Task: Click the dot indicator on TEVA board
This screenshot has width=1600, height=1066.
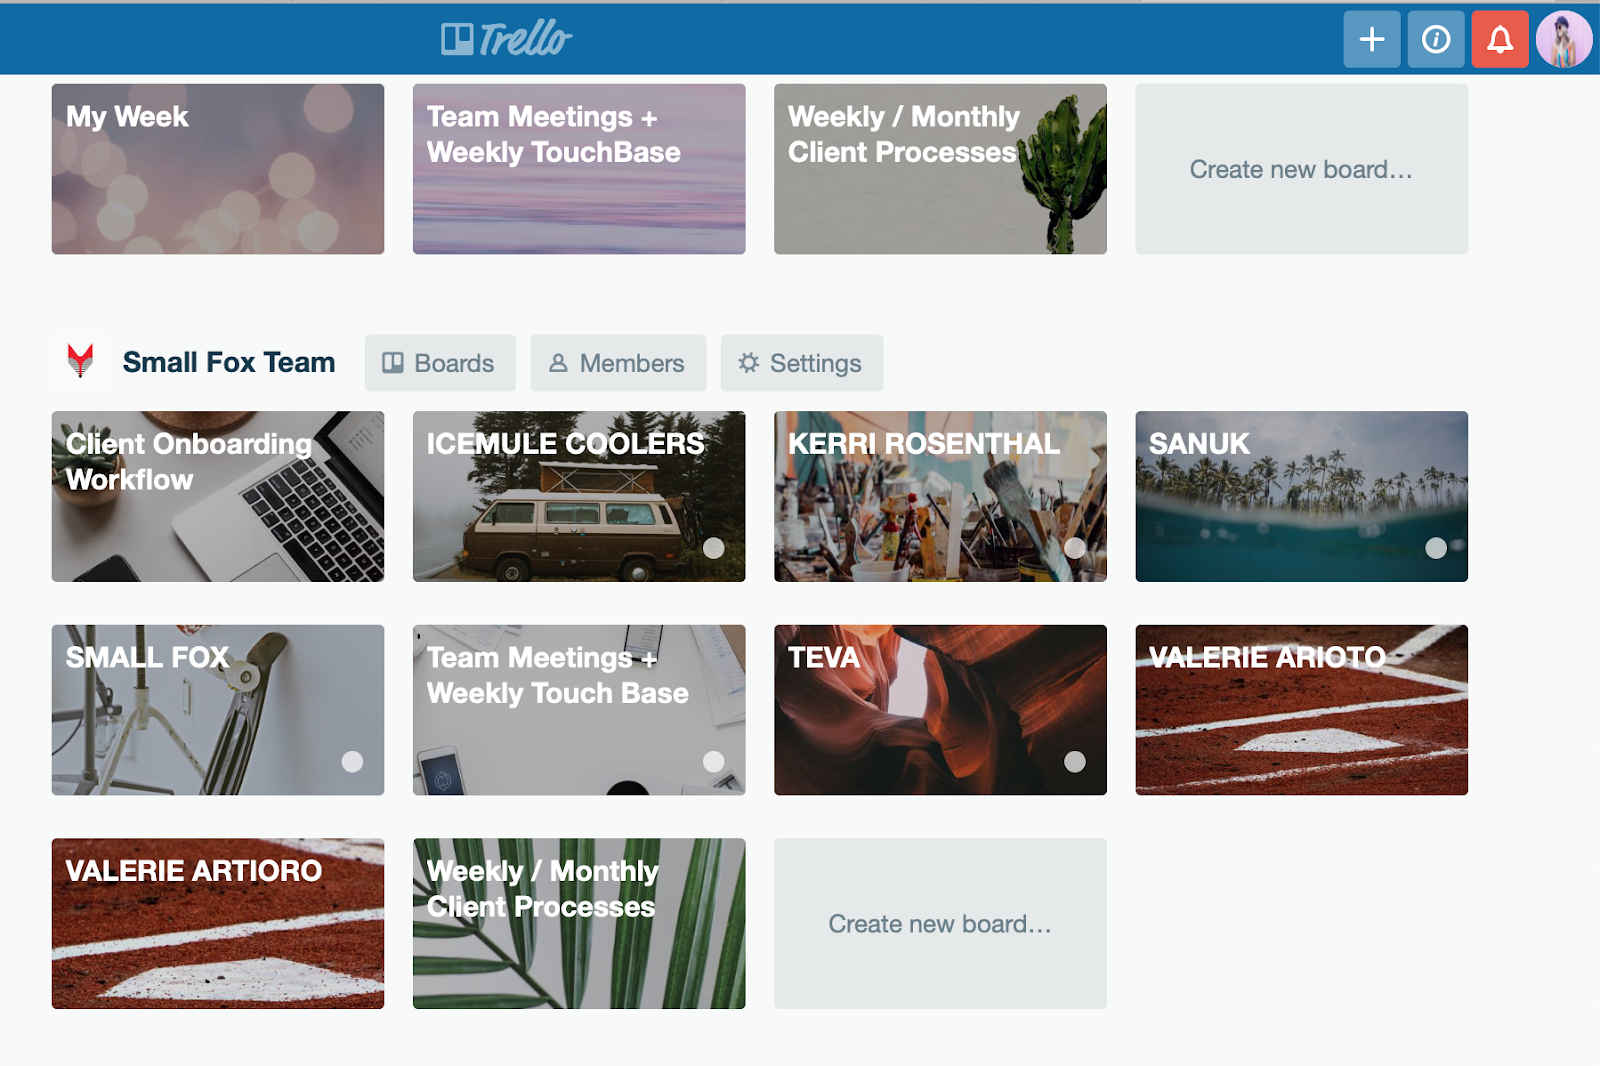Action: click(x=1075, y=762)
